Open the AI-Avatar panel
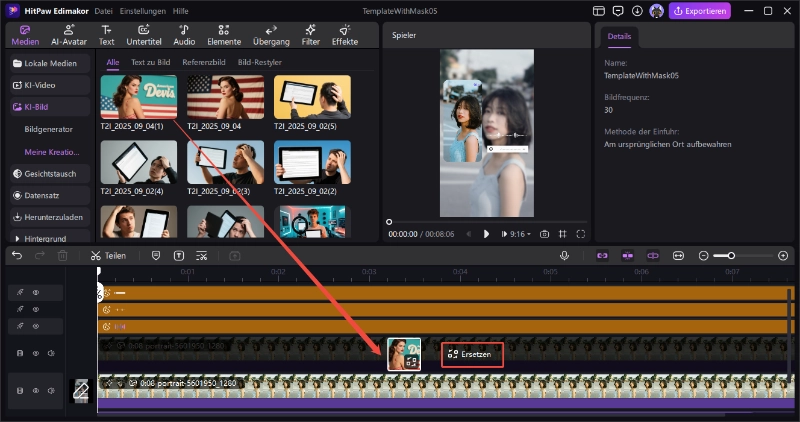 click(69, 35)
